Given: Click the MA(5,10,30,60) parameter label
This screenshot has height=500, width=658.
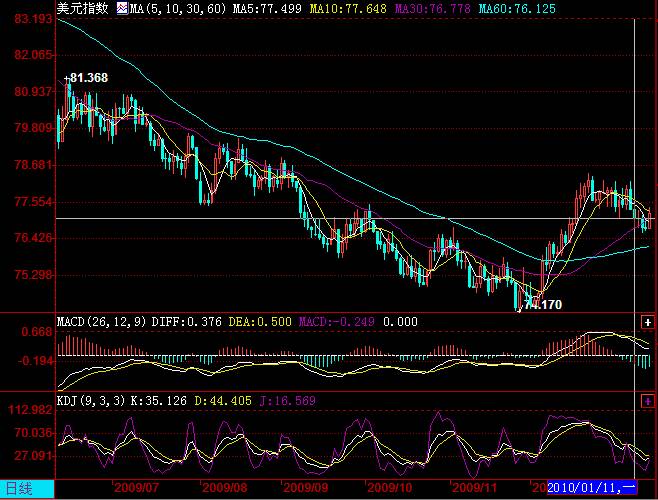Looking at the screenshot, I should coord(178,8).
